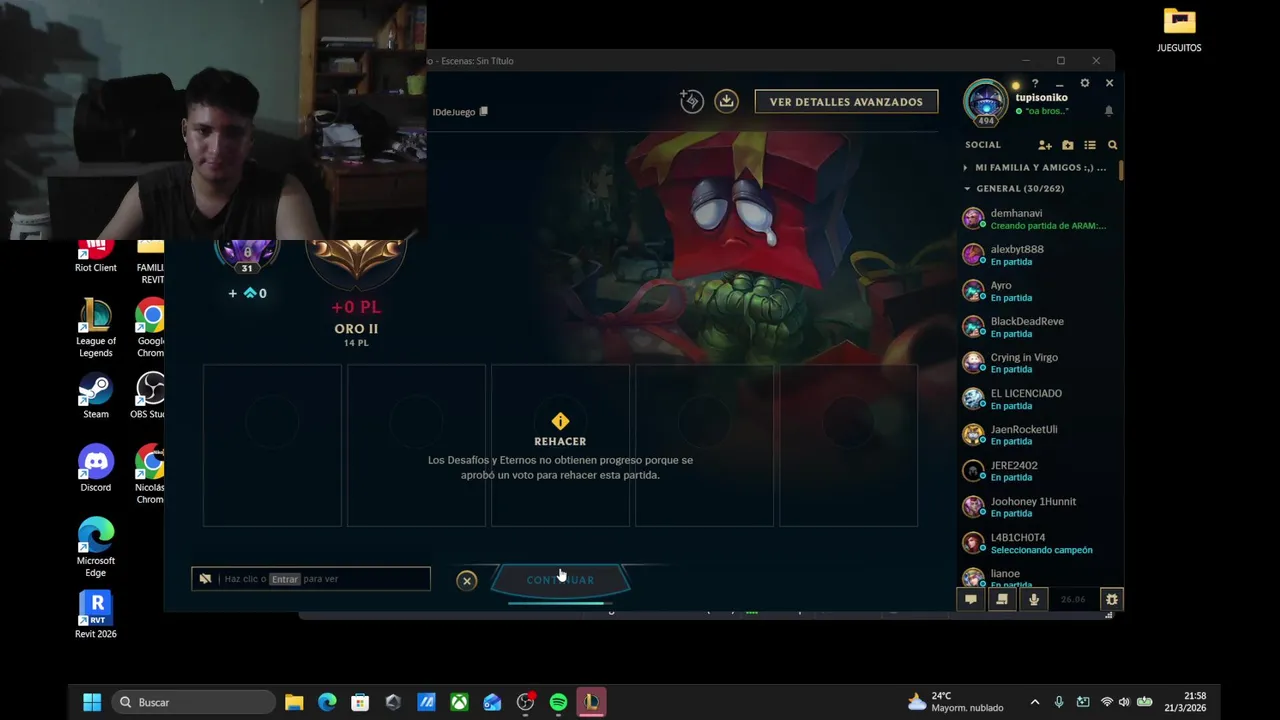Click the circular highlight icon beside download

(x=692, y=101)
